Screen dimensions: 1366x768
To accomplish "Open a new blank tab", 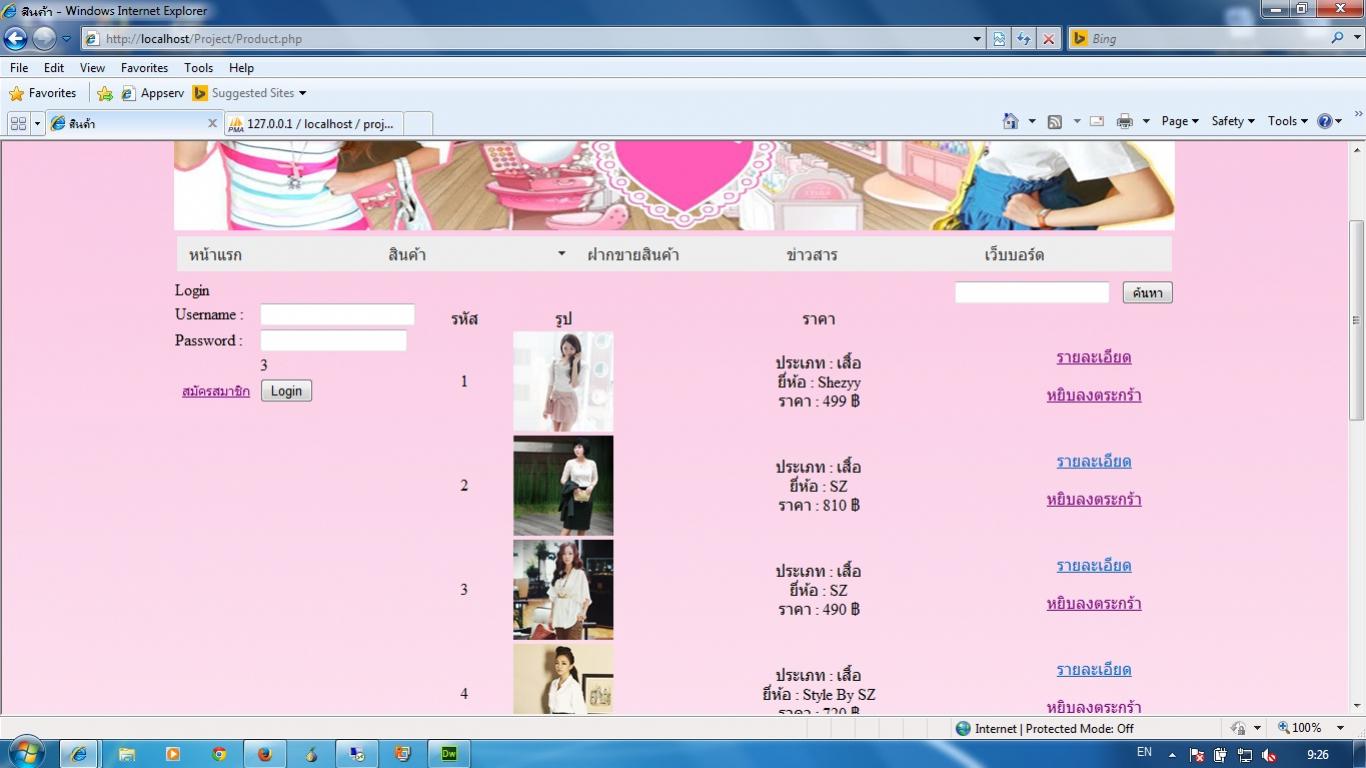I will pos(418,124).
